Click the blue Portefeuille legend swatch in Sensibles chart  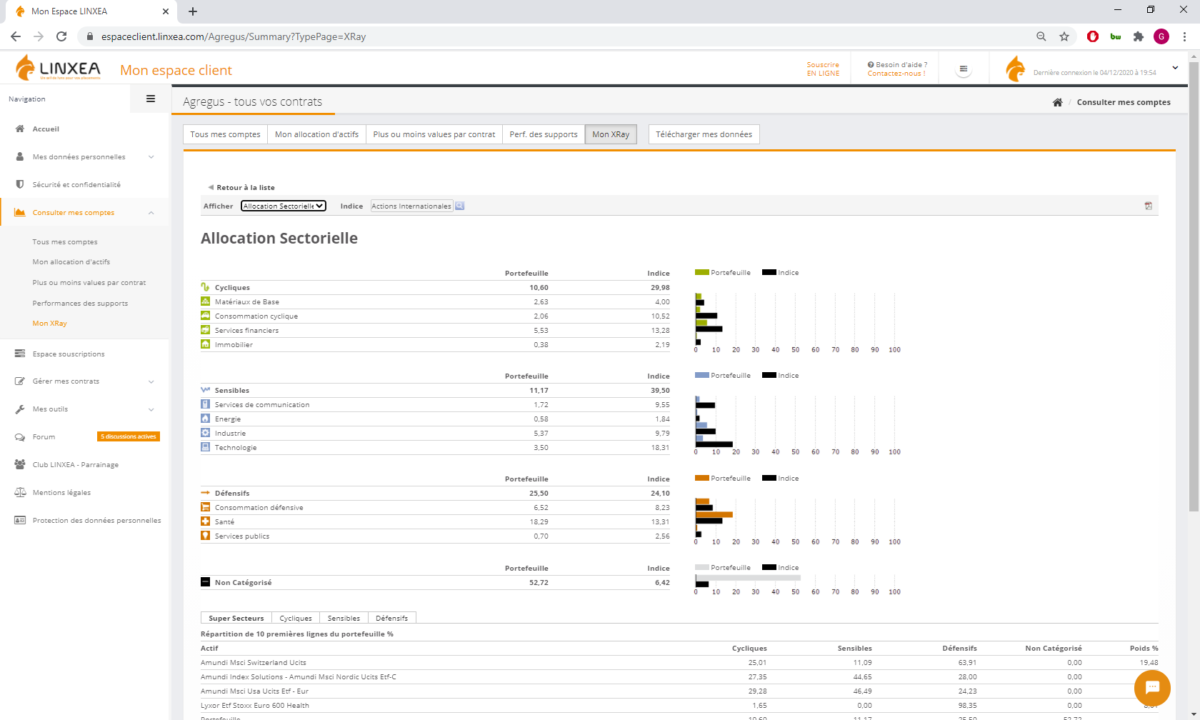pos(702,375)
